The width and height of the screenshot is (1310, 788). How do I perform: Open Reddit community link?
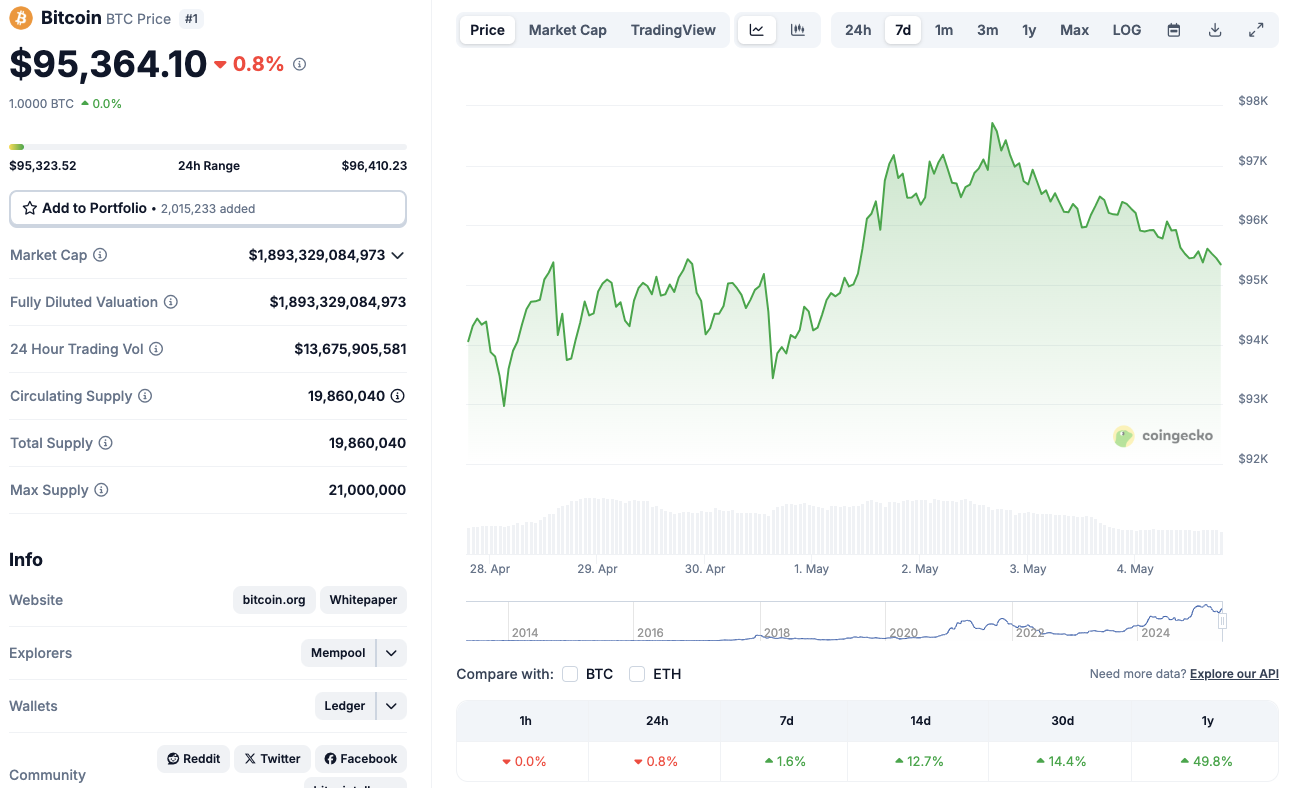[194, 759]
